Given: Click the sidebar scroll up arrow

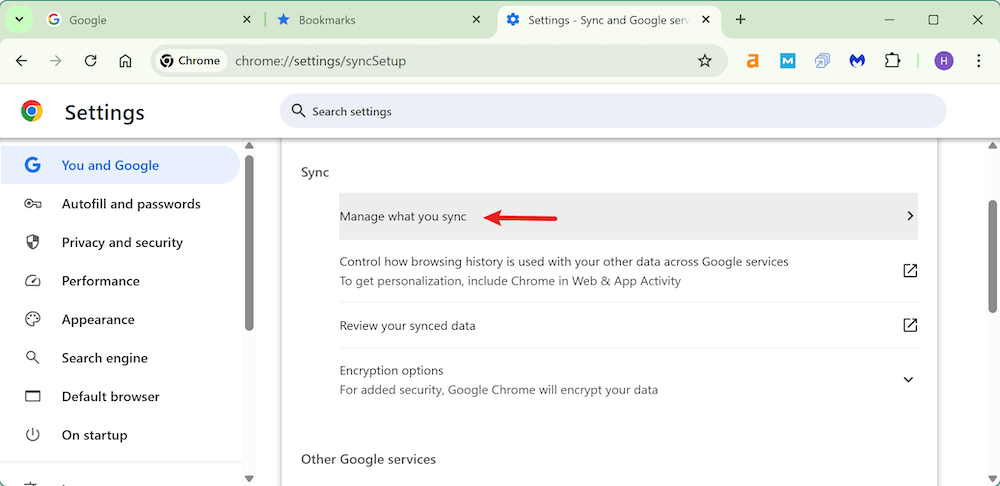Looking at the screenshot, I should pyautogui.click(x=249, y=146).
